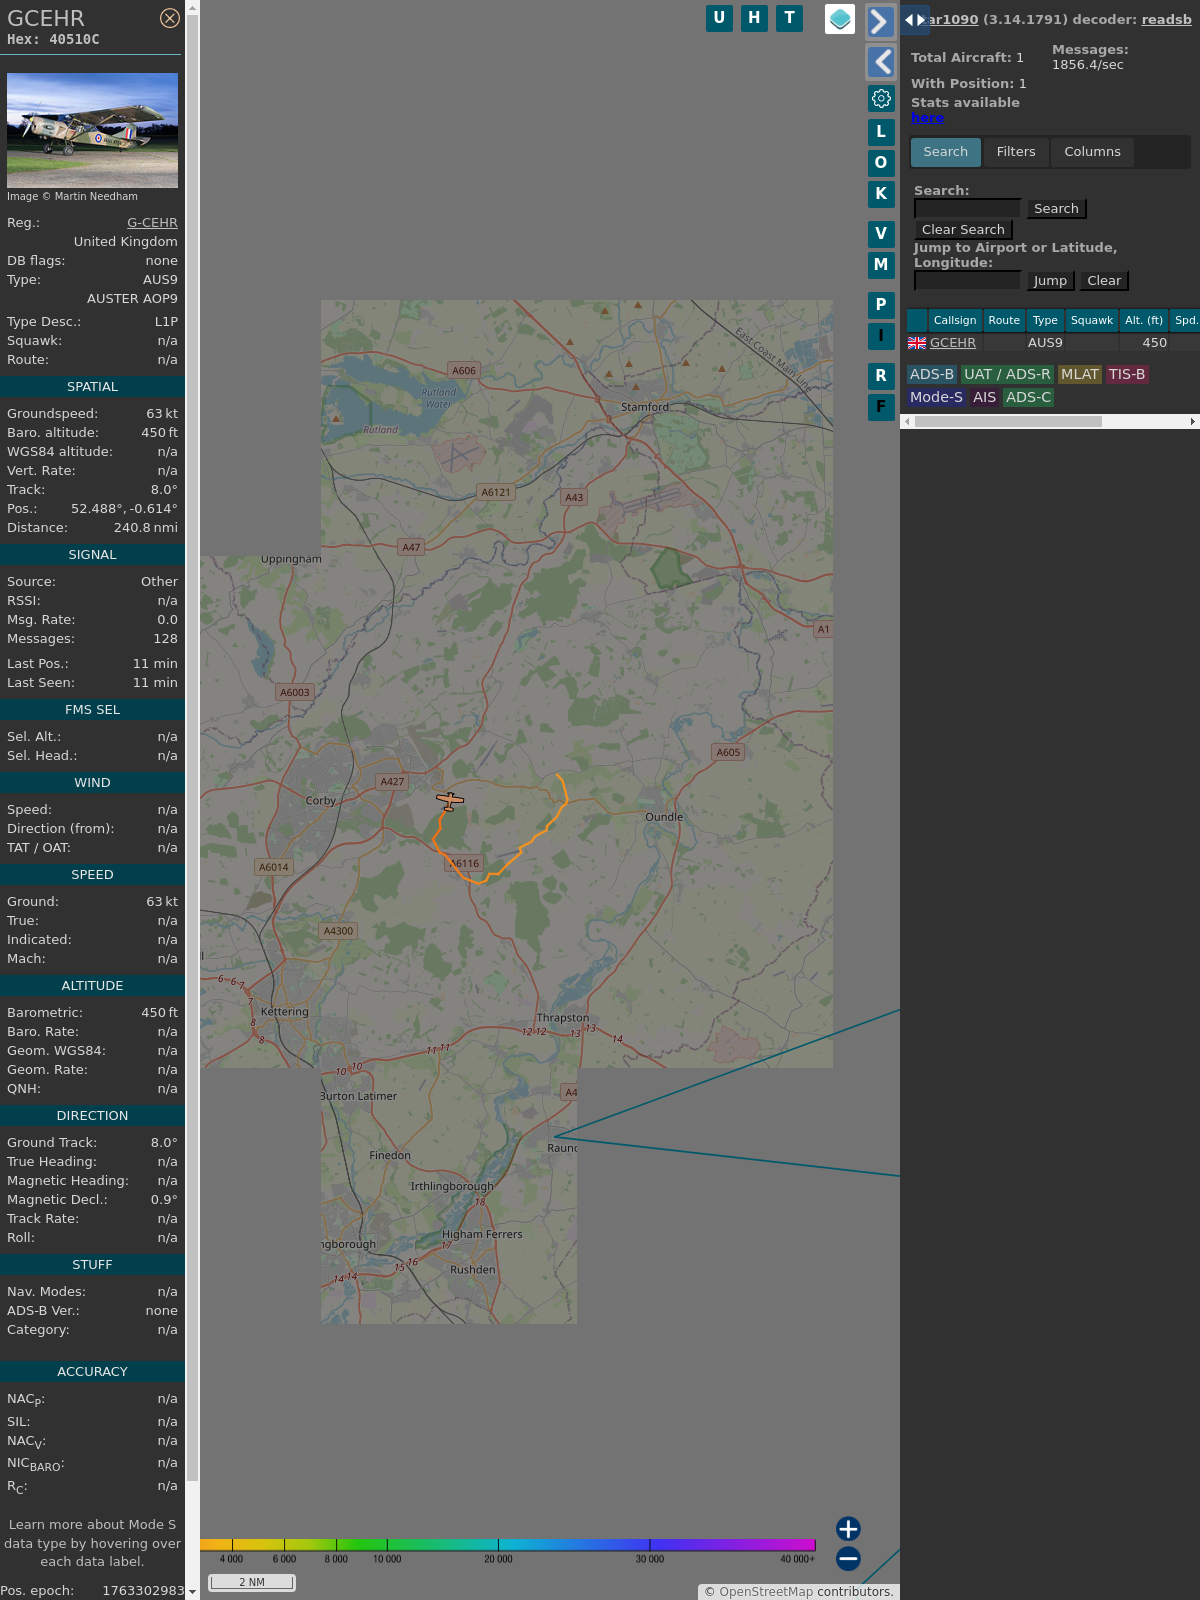Close the GCEHR aircraft info panel
The width and height of the screenshot is (1200, 1600).
pos(170,18)
